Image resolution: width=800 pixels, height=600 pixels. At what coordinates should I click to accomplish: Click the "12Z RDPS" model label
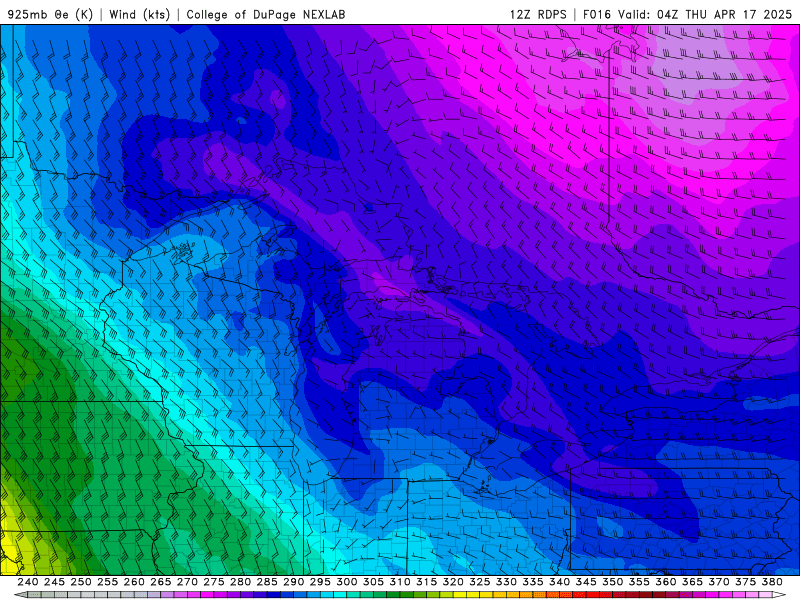[x=538, y=14]
